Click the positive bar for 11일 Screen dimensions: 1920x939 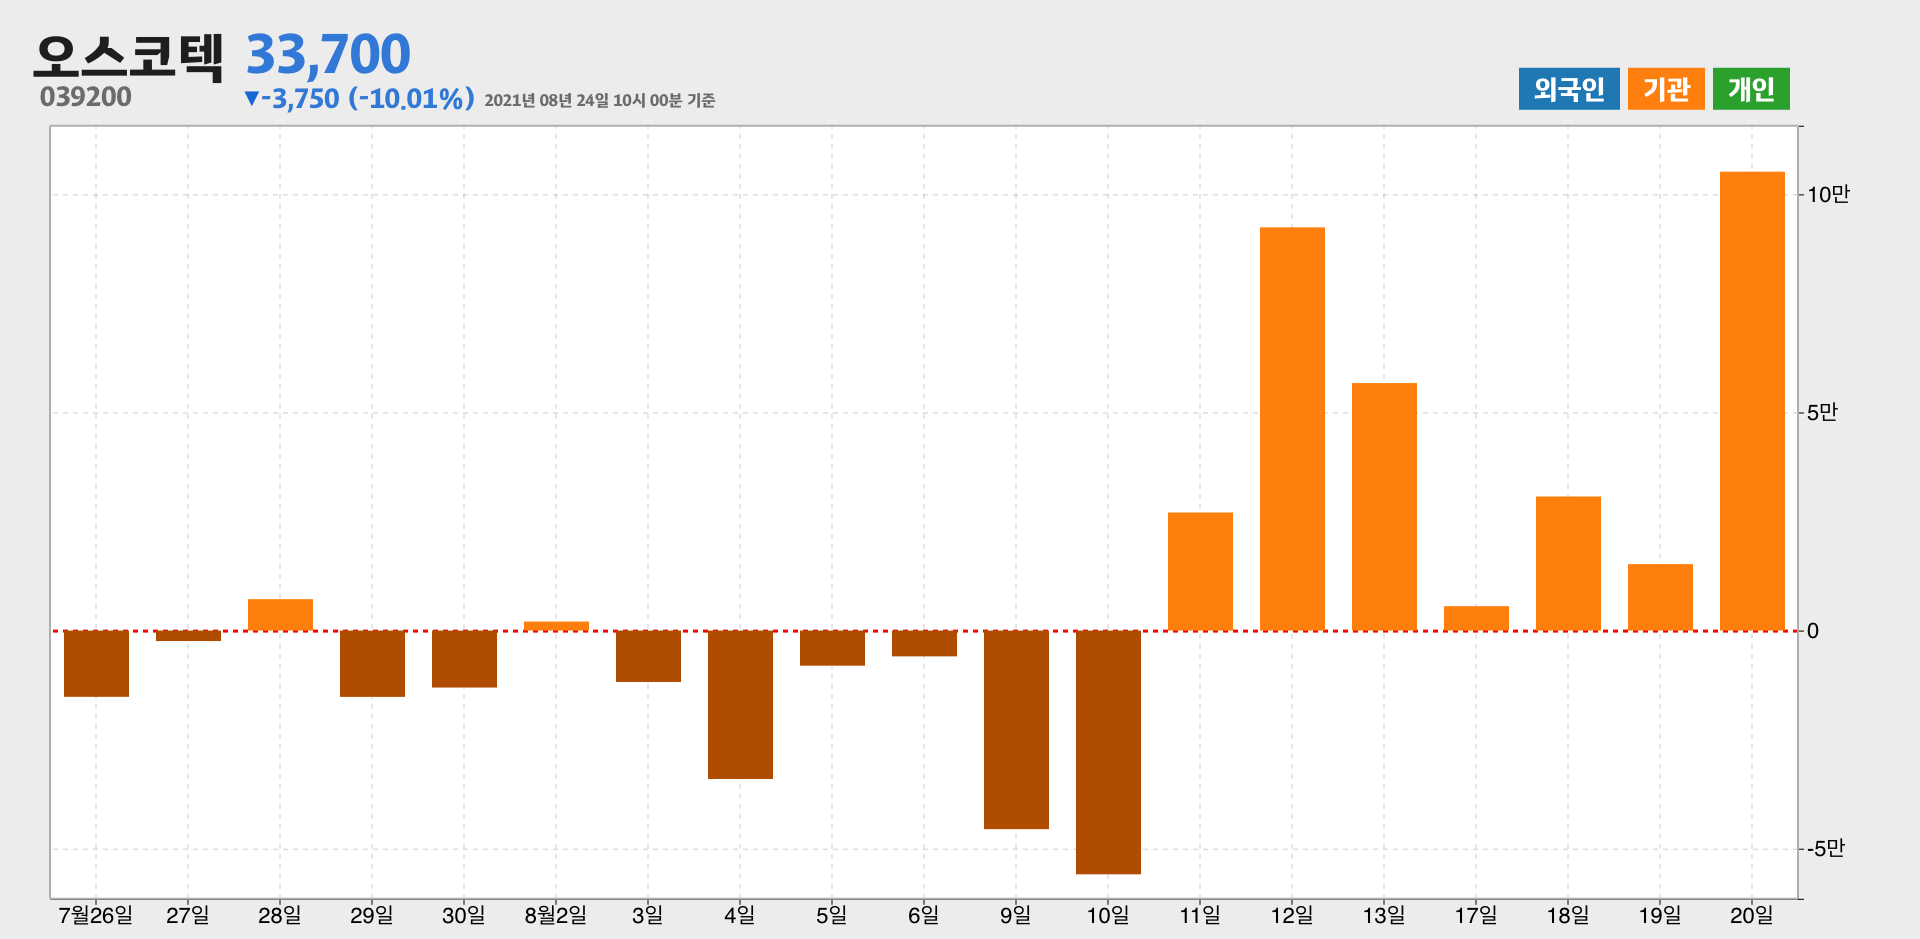pyautogui.click(x=1200, y=572)
